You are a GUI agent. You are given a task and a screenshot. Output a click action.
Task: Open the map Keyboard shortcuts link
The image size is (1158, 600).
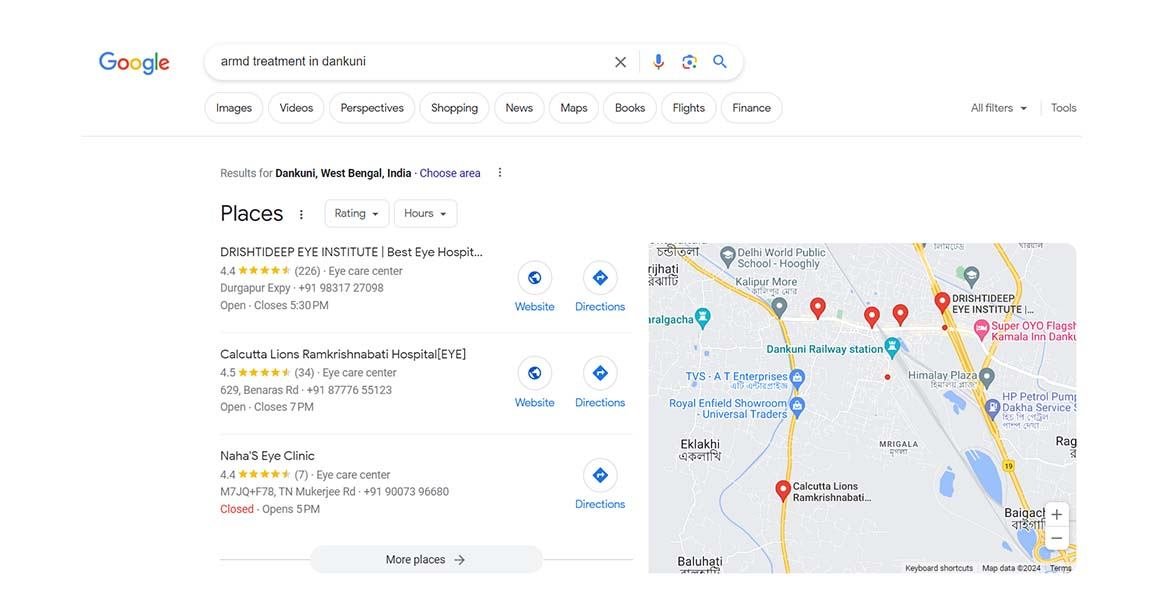tap(939, 568)
